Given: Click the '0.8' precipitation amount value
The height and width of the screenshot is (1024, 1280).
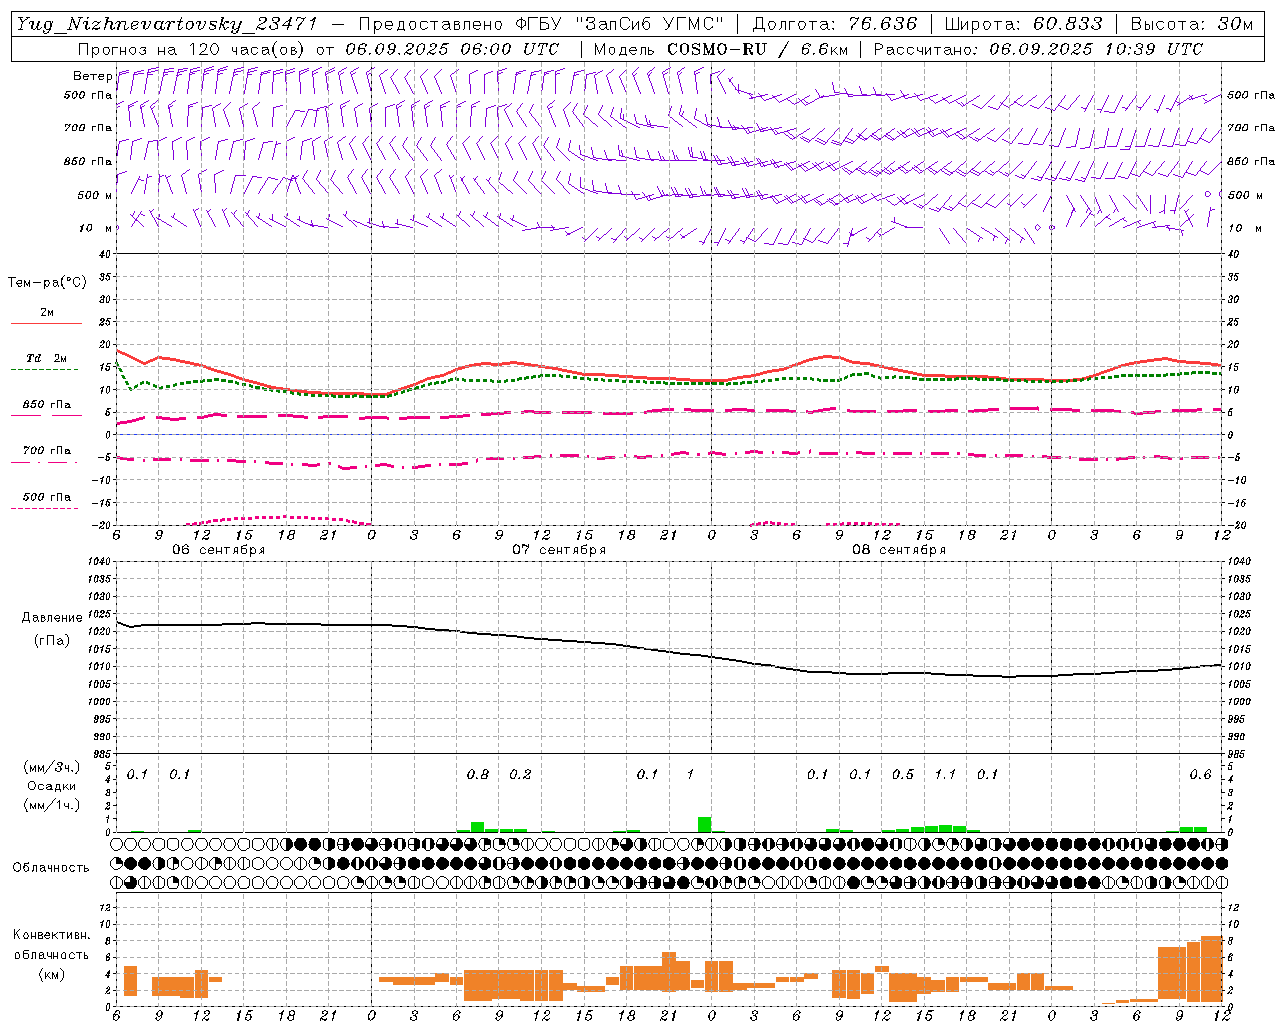Looking at the screenshot, I should pos(478,775).
